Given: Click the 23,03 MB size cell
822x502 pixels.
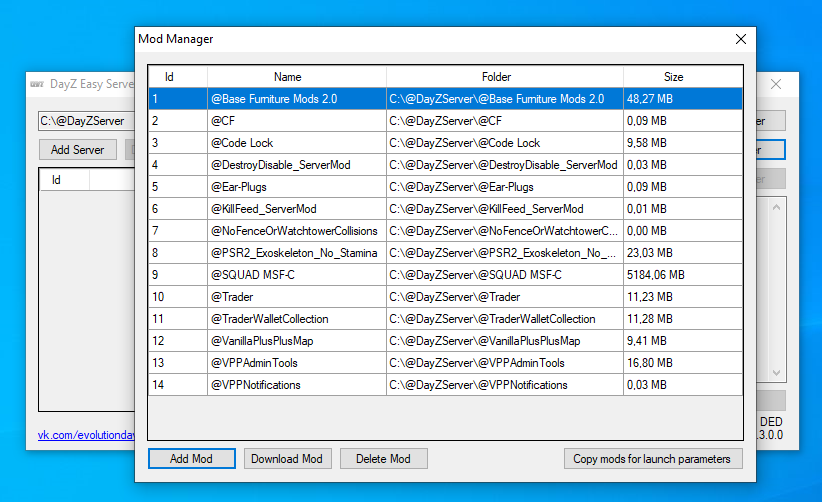Looking at the screenshot, I should tap(683, 253).
